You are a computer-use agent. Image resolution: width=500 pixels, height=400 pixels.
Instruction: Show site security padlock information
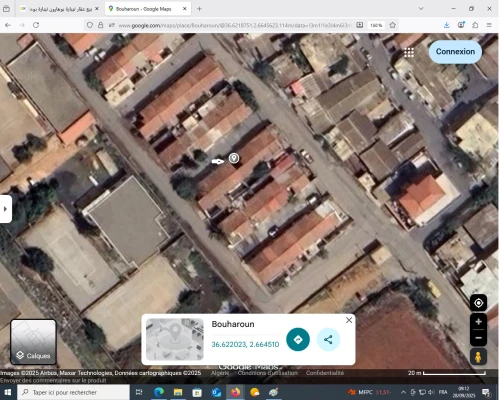tap(101, 25)
